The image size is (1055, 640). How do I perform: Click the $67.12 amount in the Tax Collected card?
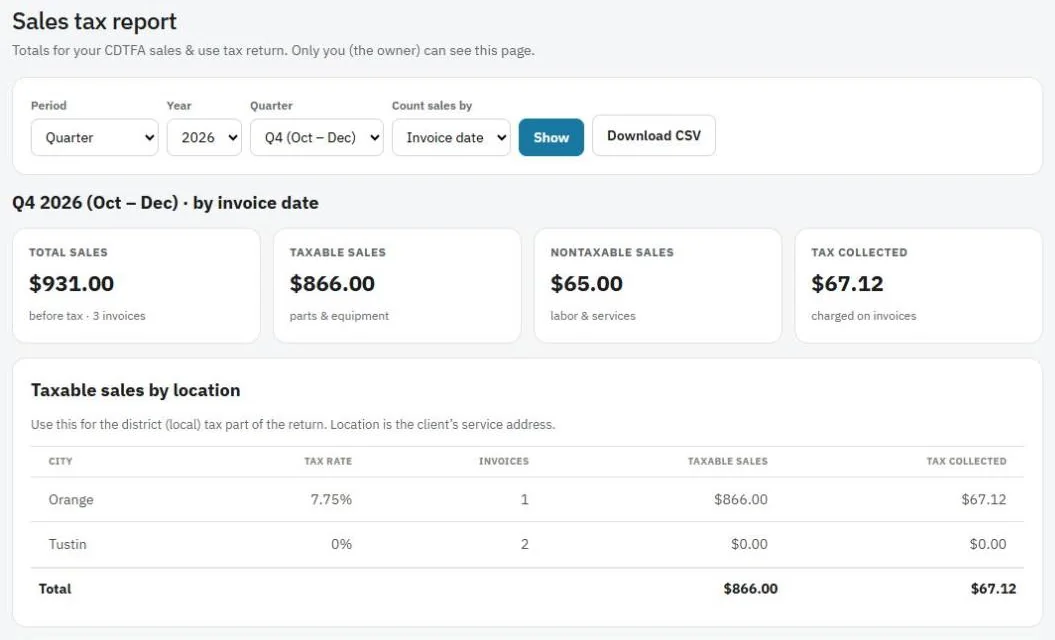click(847, 283)
